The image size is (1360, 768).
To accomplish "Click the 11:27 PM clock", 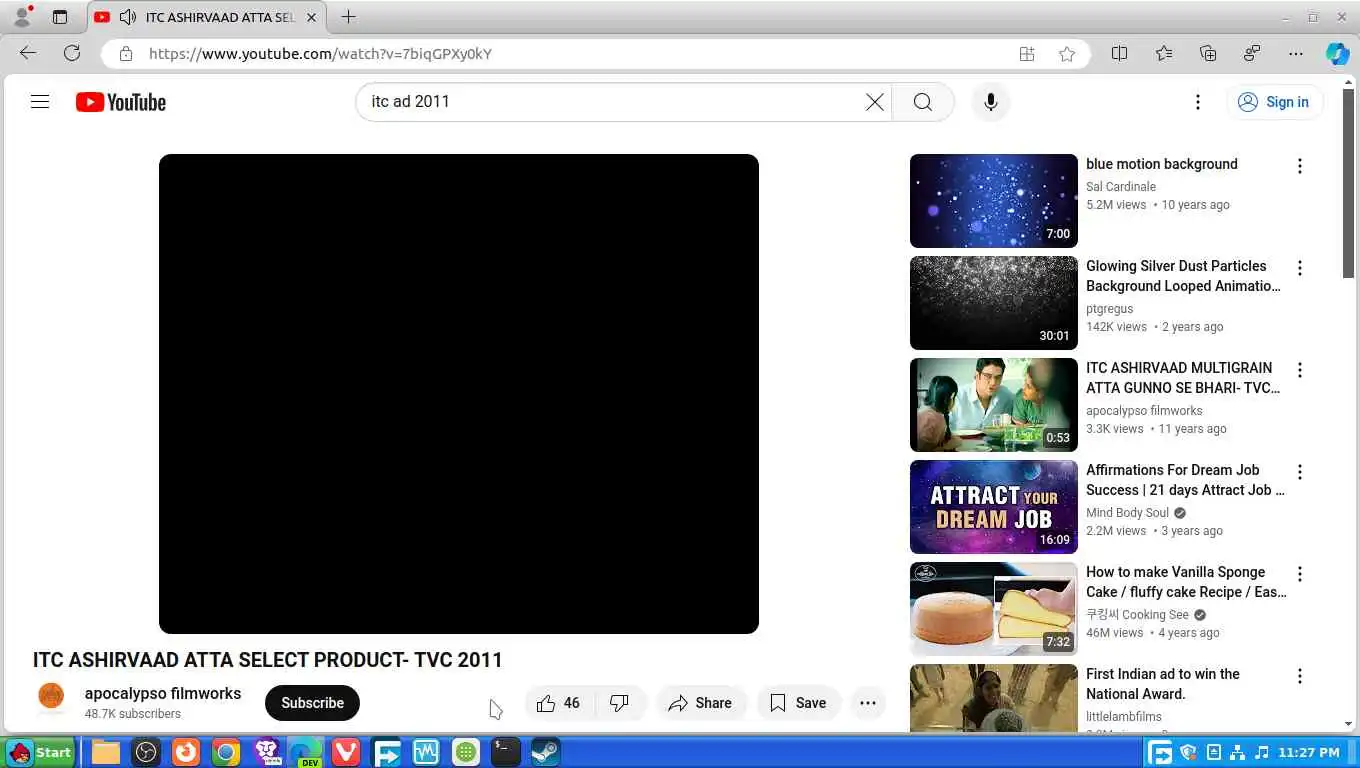I will click(1309, 752).
